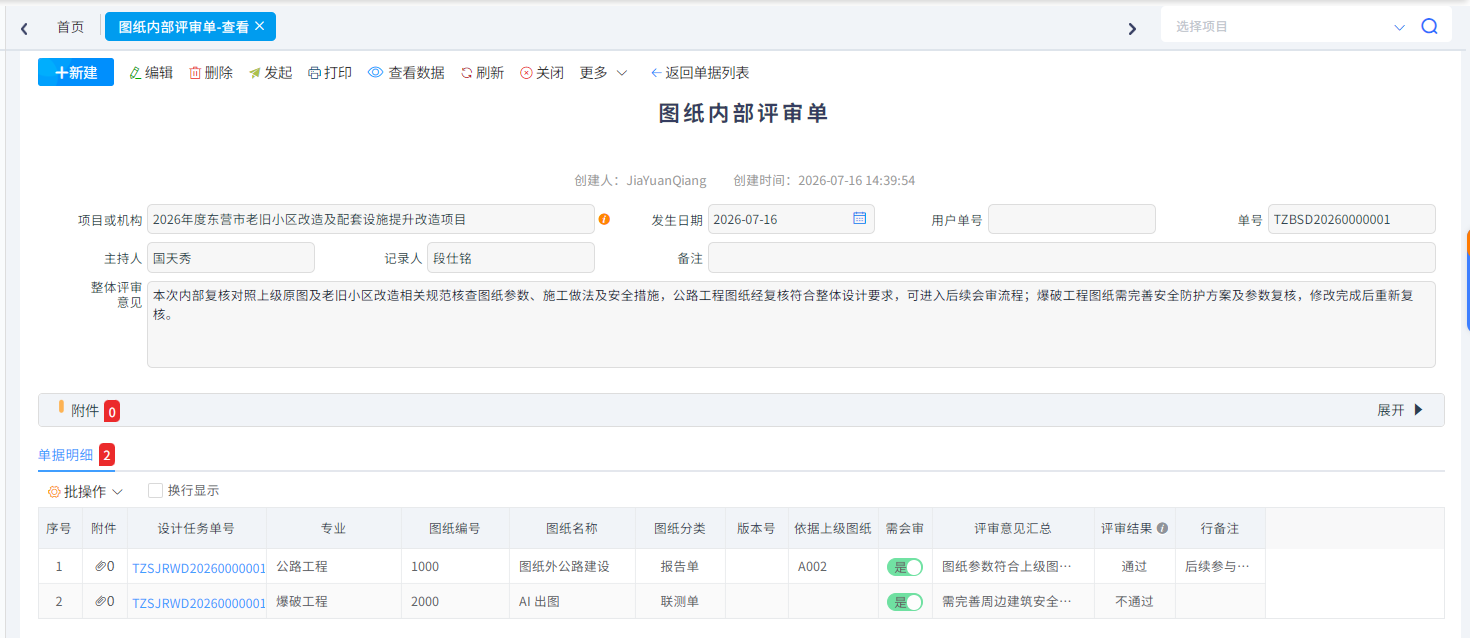Open the 批操作 dropdown

(85, 491)
